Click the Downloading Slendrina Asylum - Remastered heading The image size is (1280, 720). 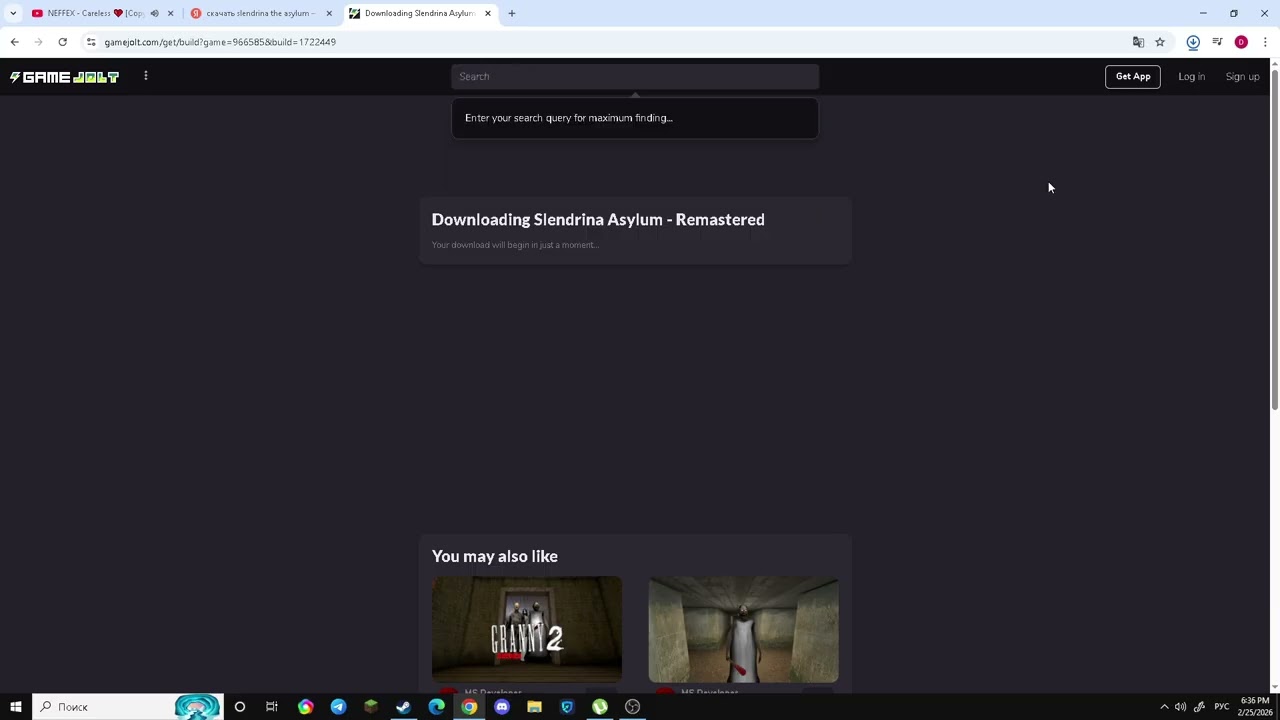point(598,219)
